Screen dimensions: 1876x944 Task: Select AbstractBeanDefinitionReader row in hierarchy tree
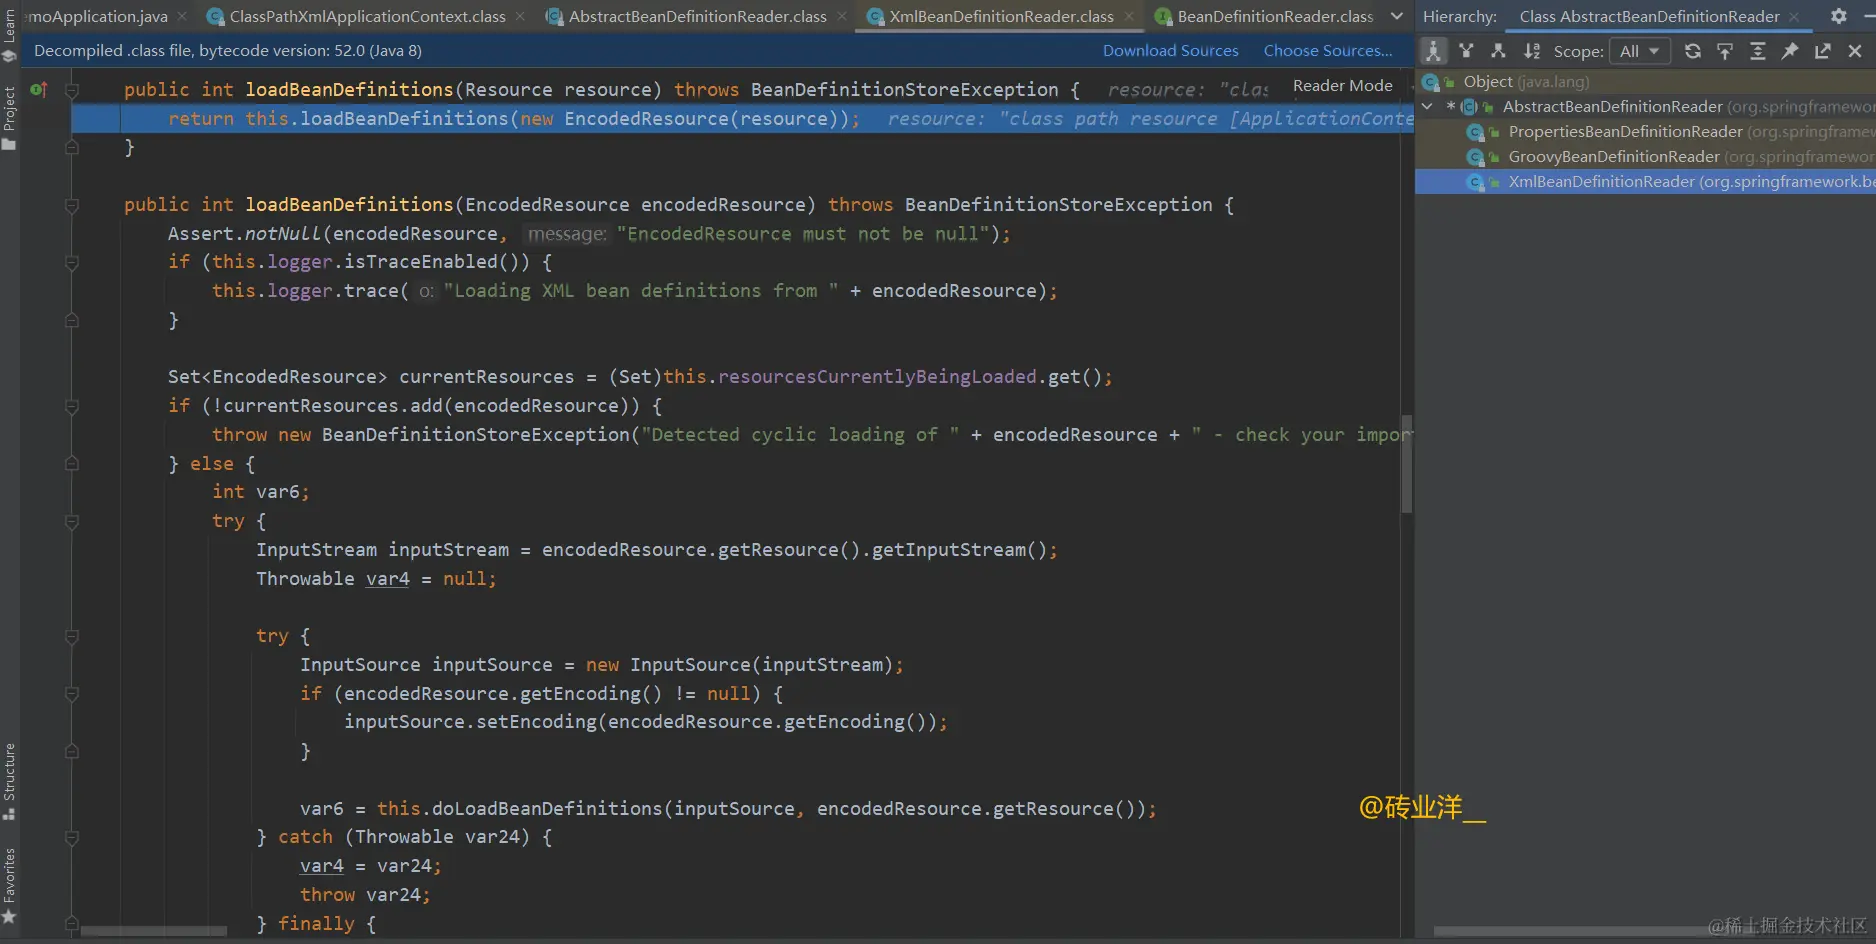coord(1645,107)
